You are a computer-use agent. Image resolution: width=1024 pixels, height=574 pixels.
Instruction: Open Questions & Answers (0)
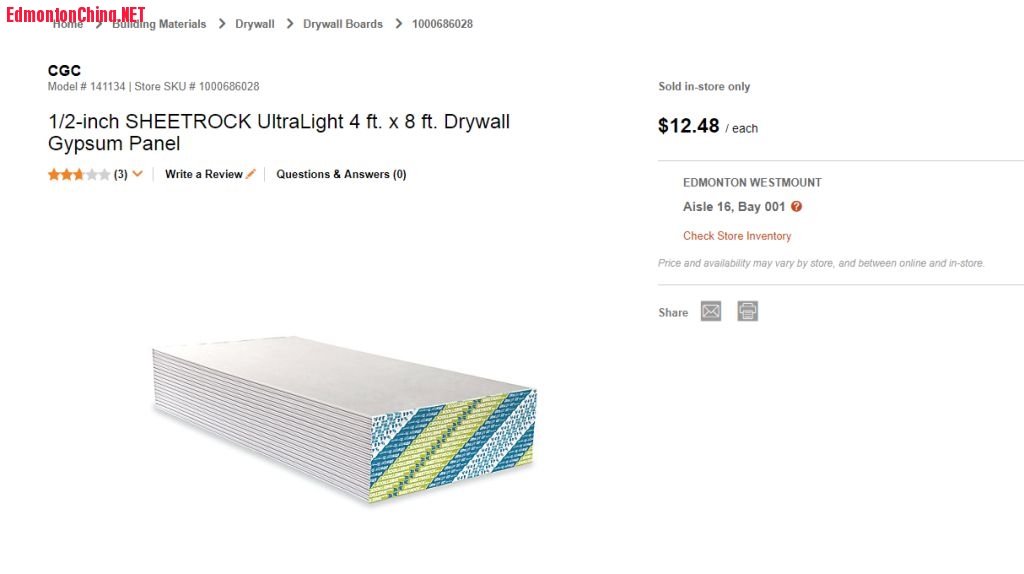(x=341, y=174)
